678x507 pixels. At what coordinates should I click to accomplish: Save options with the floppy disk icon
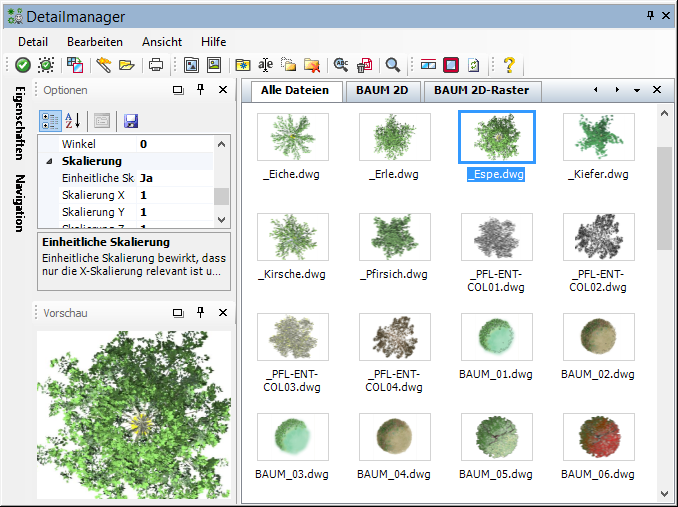click(131, 121)
